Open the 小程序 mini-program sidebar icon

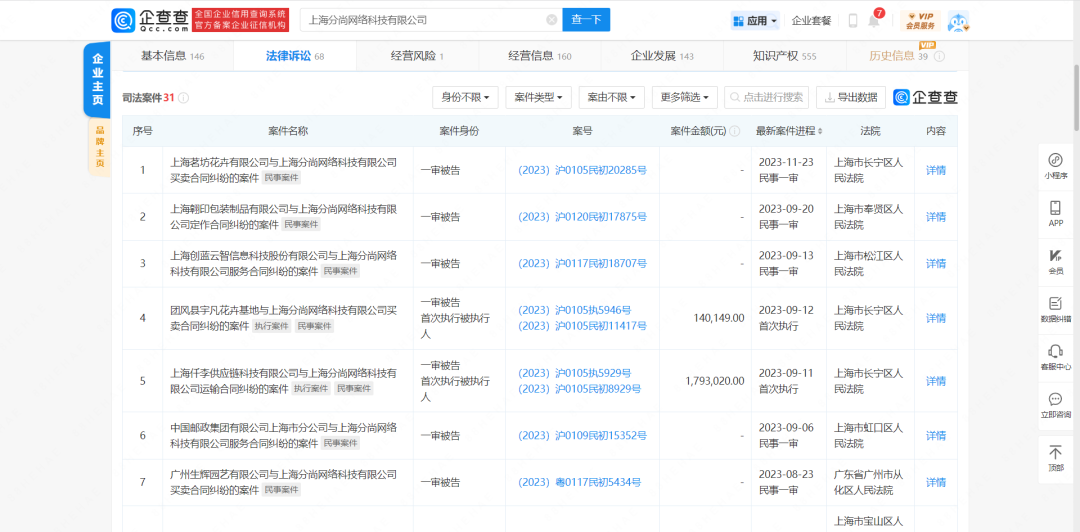point(1055,165)
